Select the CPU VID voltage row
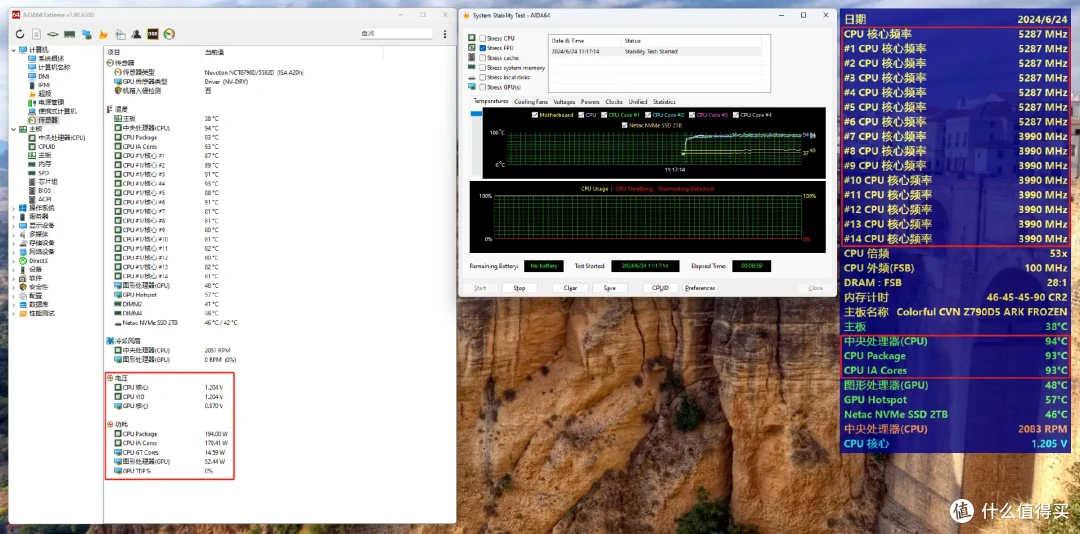This screenshot has height=534, width=1080. click(x=169, y=397)
